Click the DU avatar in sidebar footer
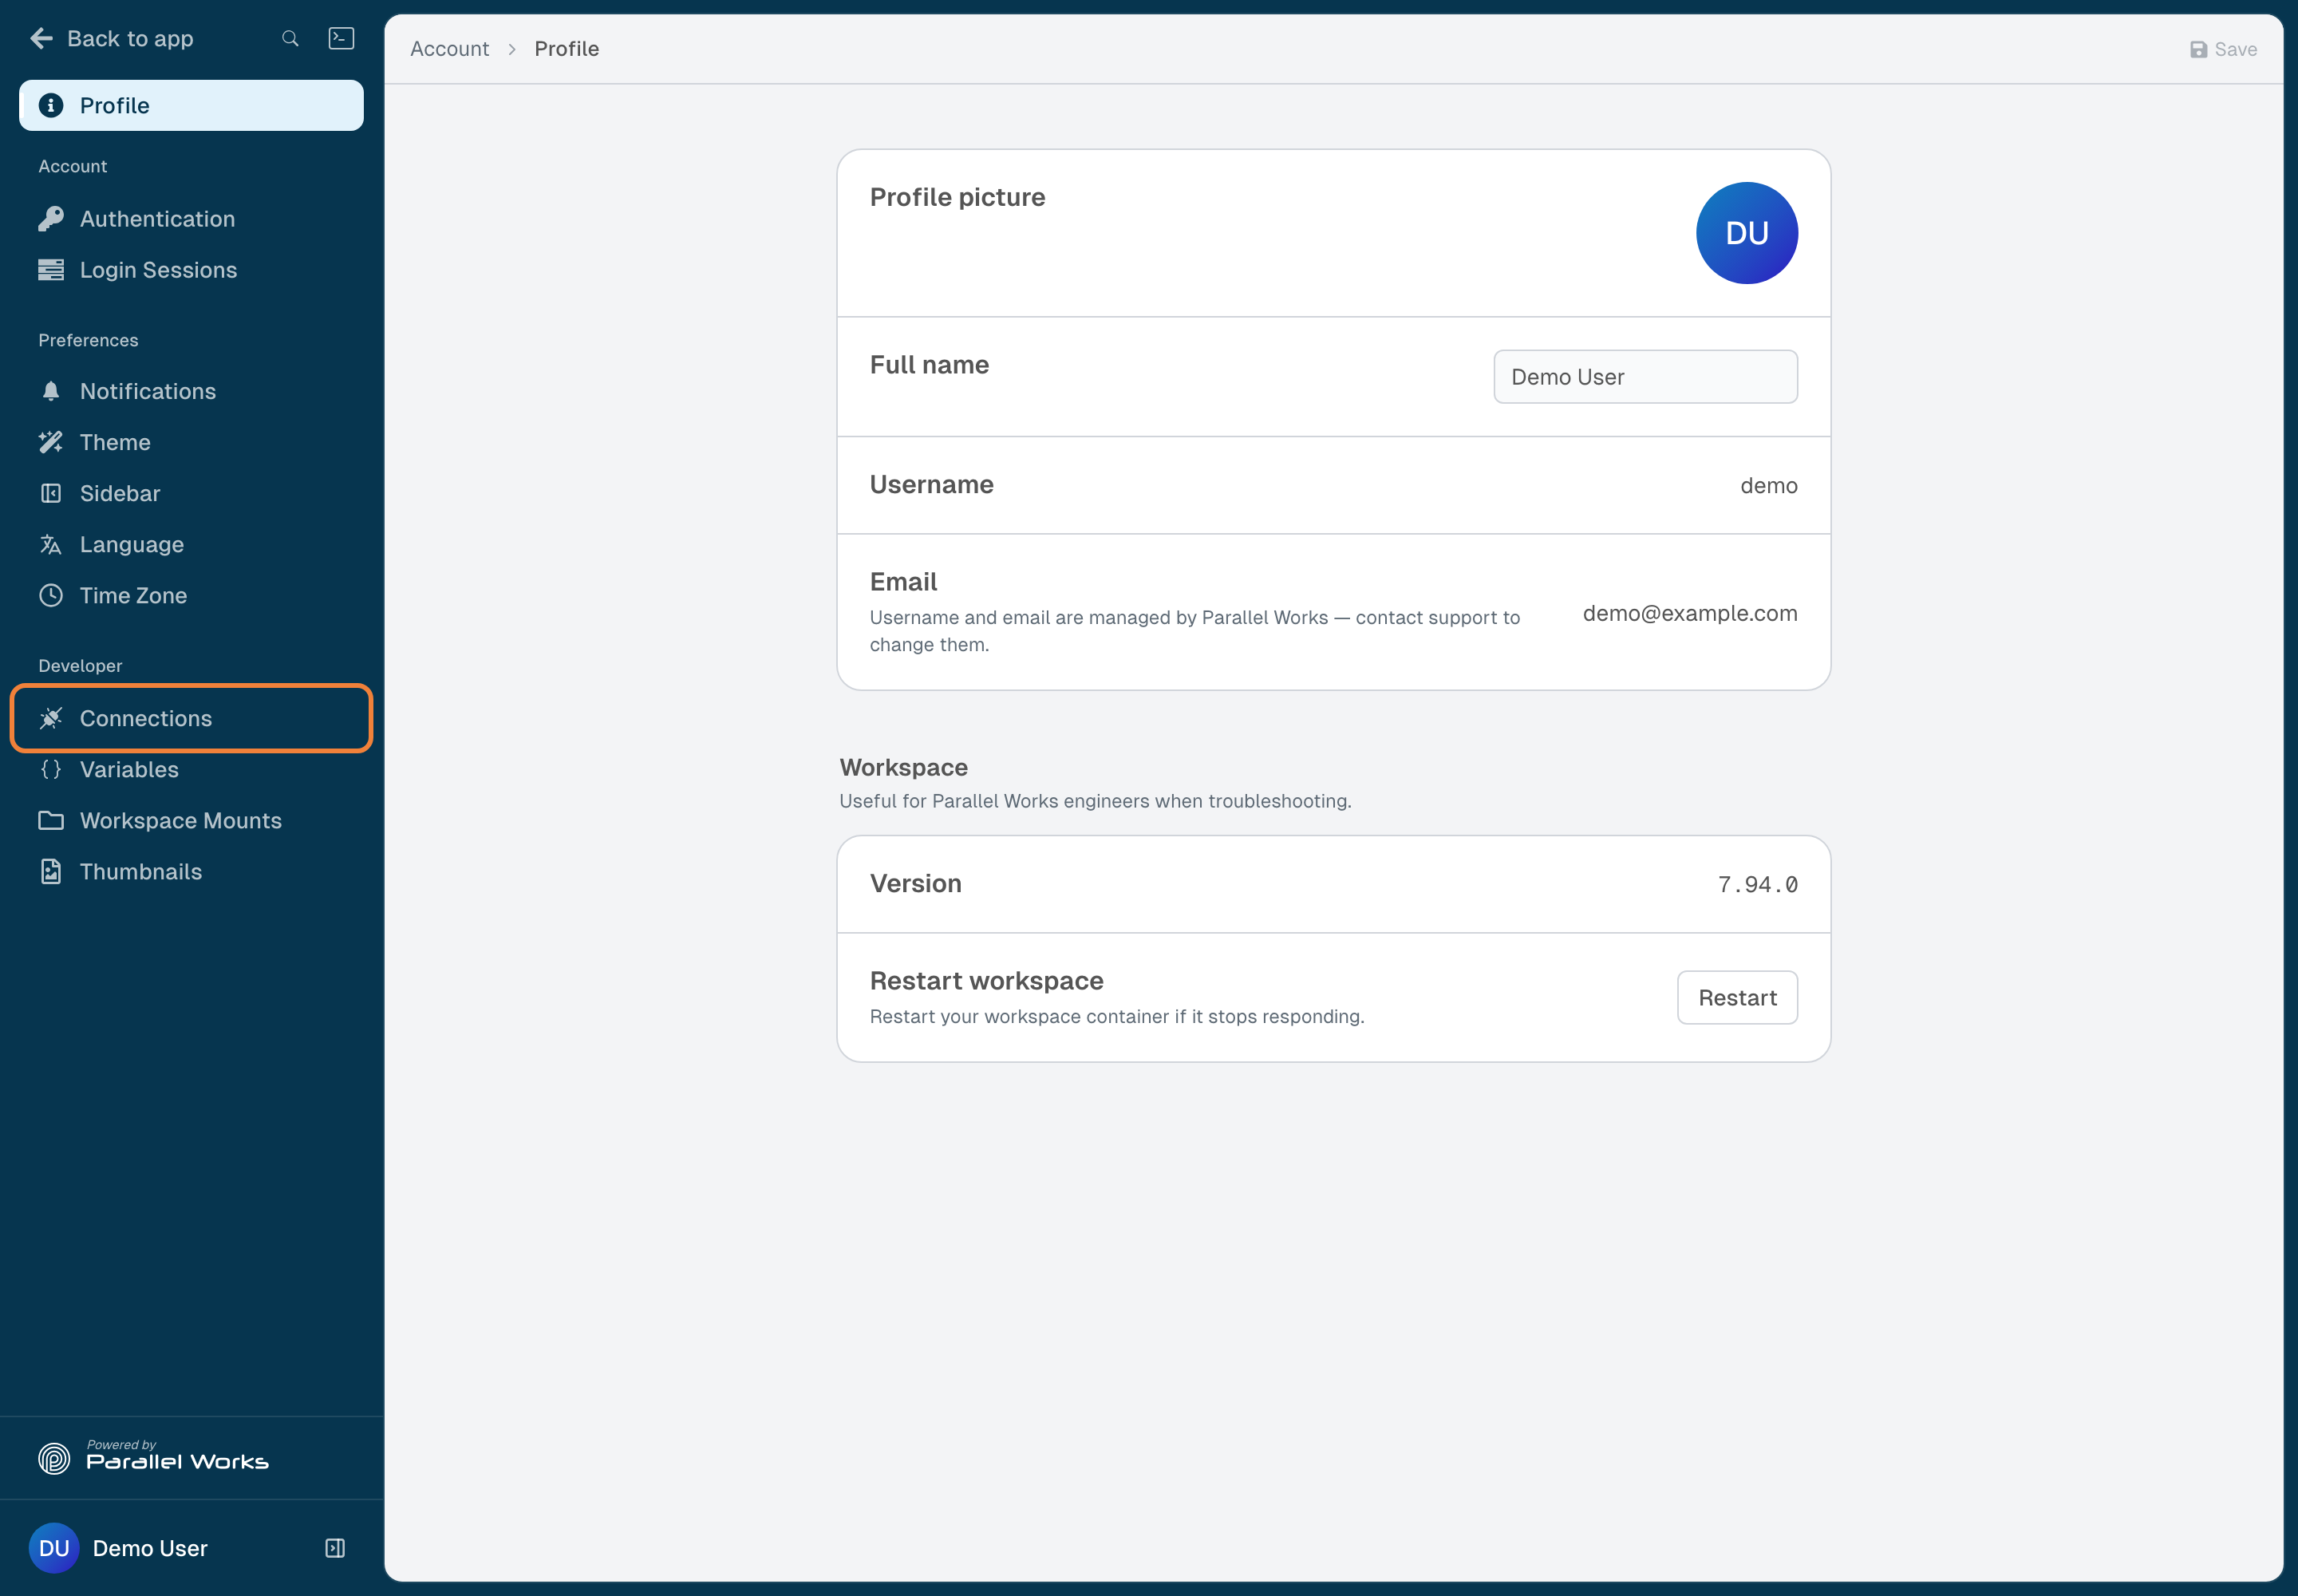Image resolution: width=2298 pixels, height=1596 pixels. pos(54,1548)
